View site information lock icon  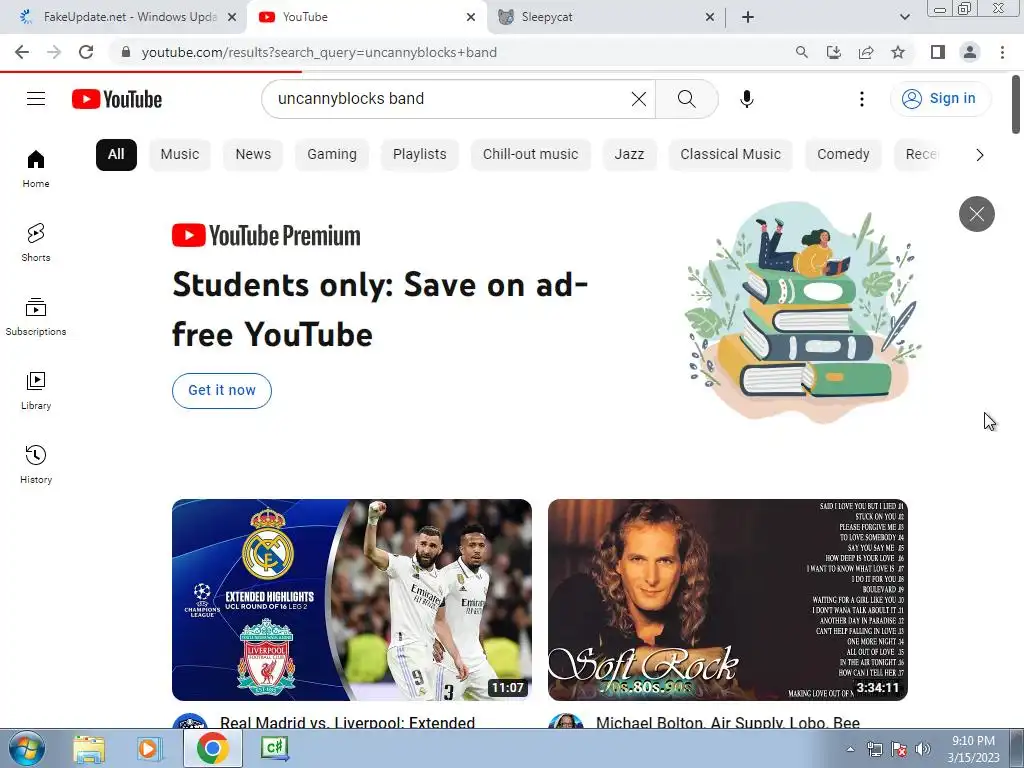126,52
